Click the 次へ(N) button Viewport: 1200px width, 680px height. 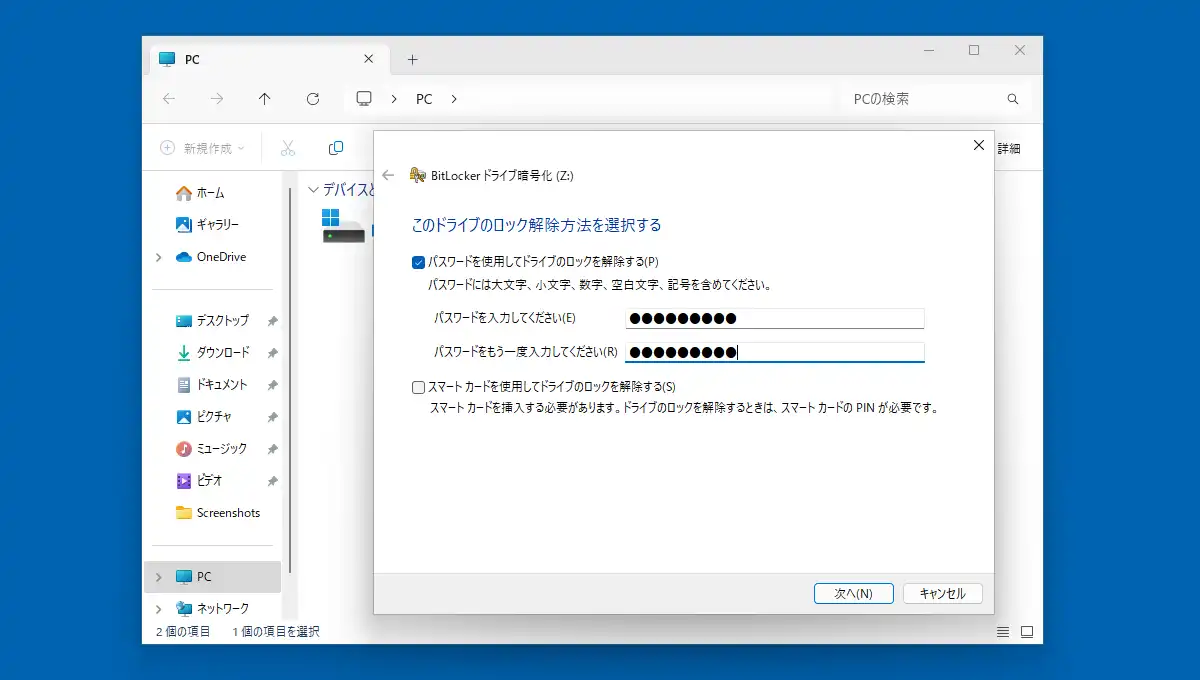[853, 593]
